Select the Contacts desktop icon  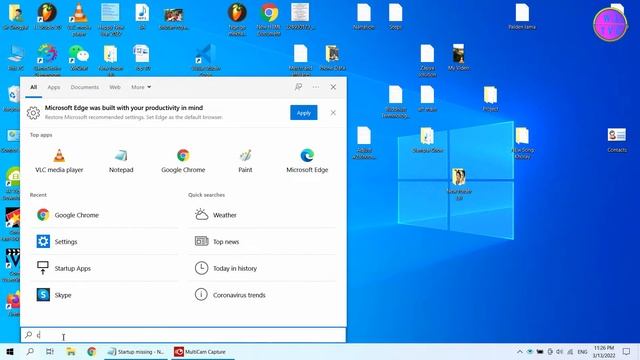[x=617, y=140]
